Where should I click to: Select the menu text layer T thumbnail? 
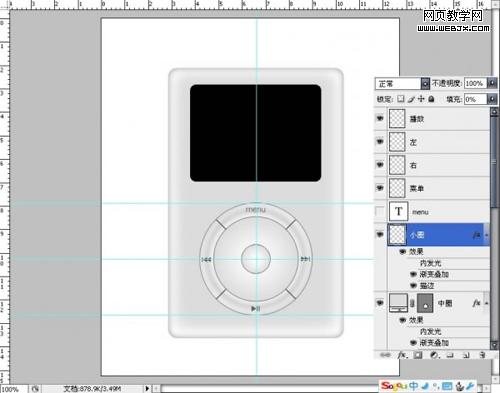tap(398, 211)
